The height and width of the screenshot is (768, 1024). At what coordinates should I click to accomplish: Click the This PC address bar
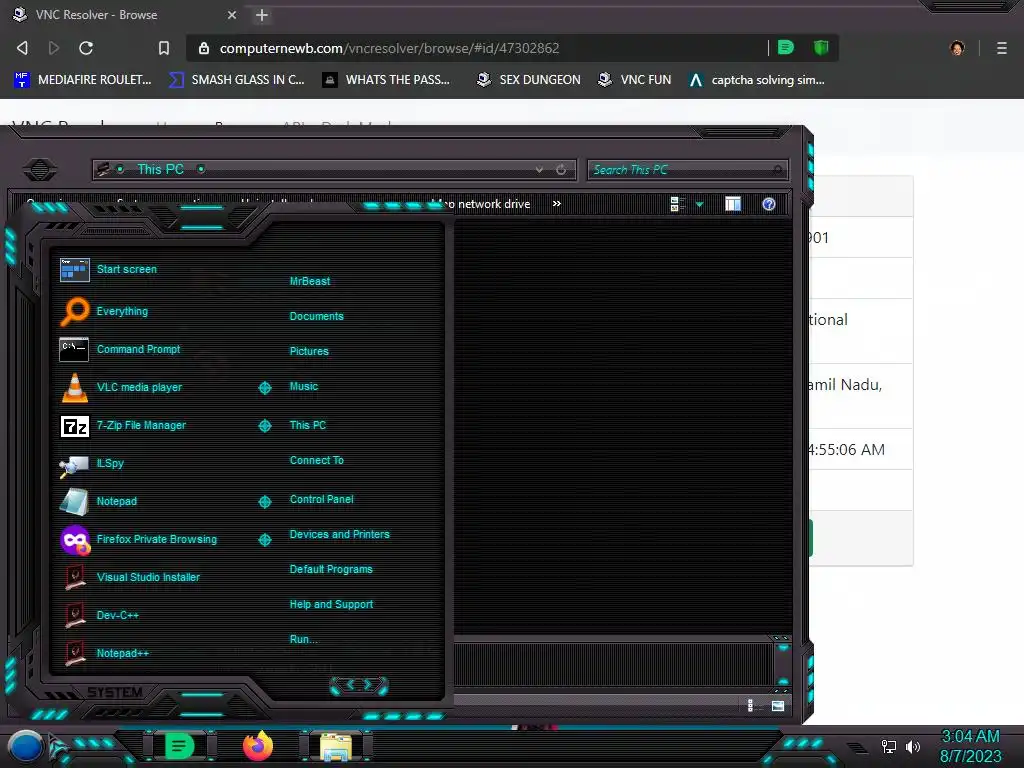coord(334,170)
